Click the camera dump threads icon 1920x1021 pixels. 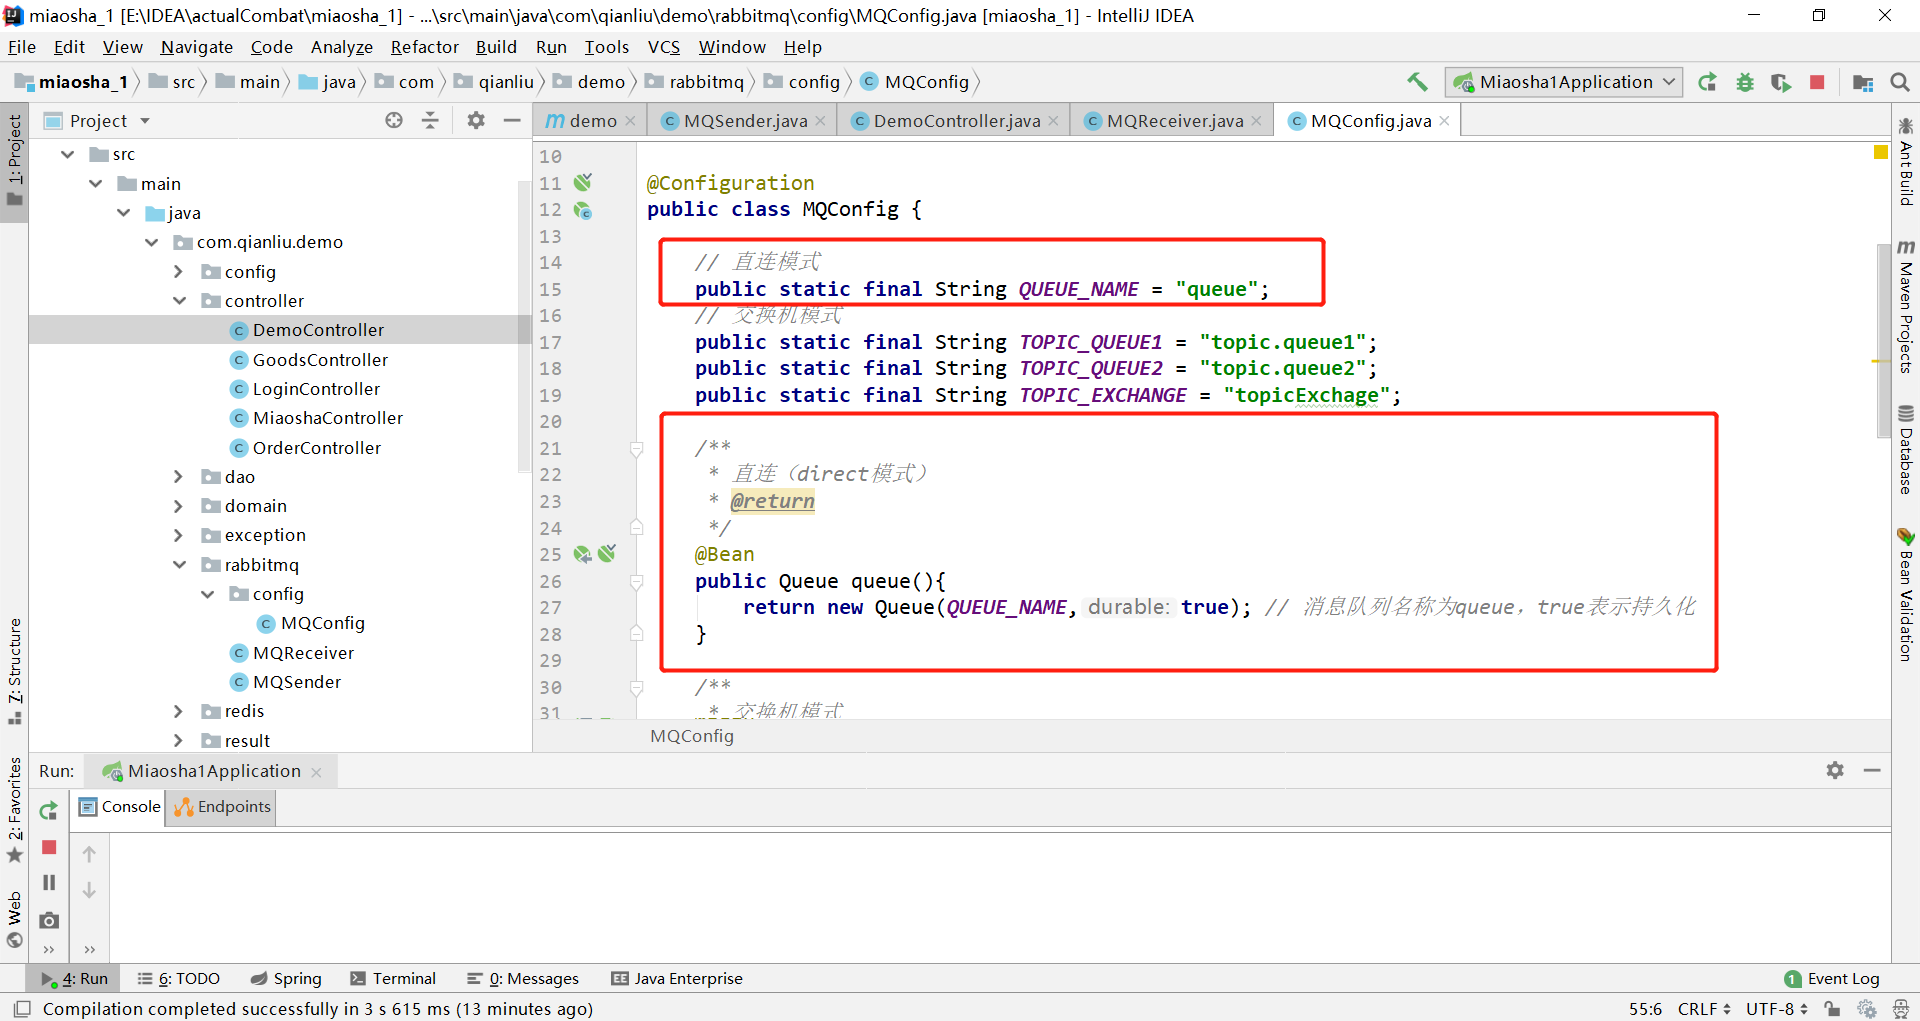(x=49, y=920)
